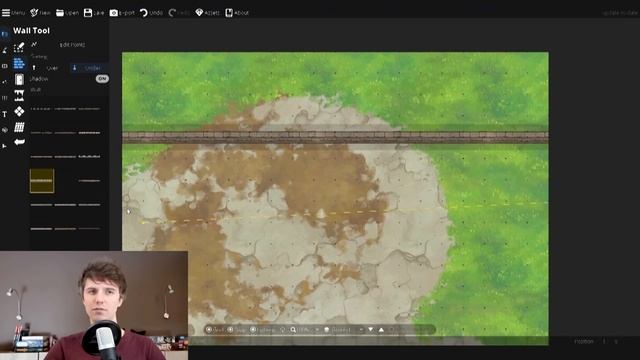Click Redo in the top toolbar
The height and width of the screenshot is (360, 640).
pyautogui.click(x=179, y=13)
